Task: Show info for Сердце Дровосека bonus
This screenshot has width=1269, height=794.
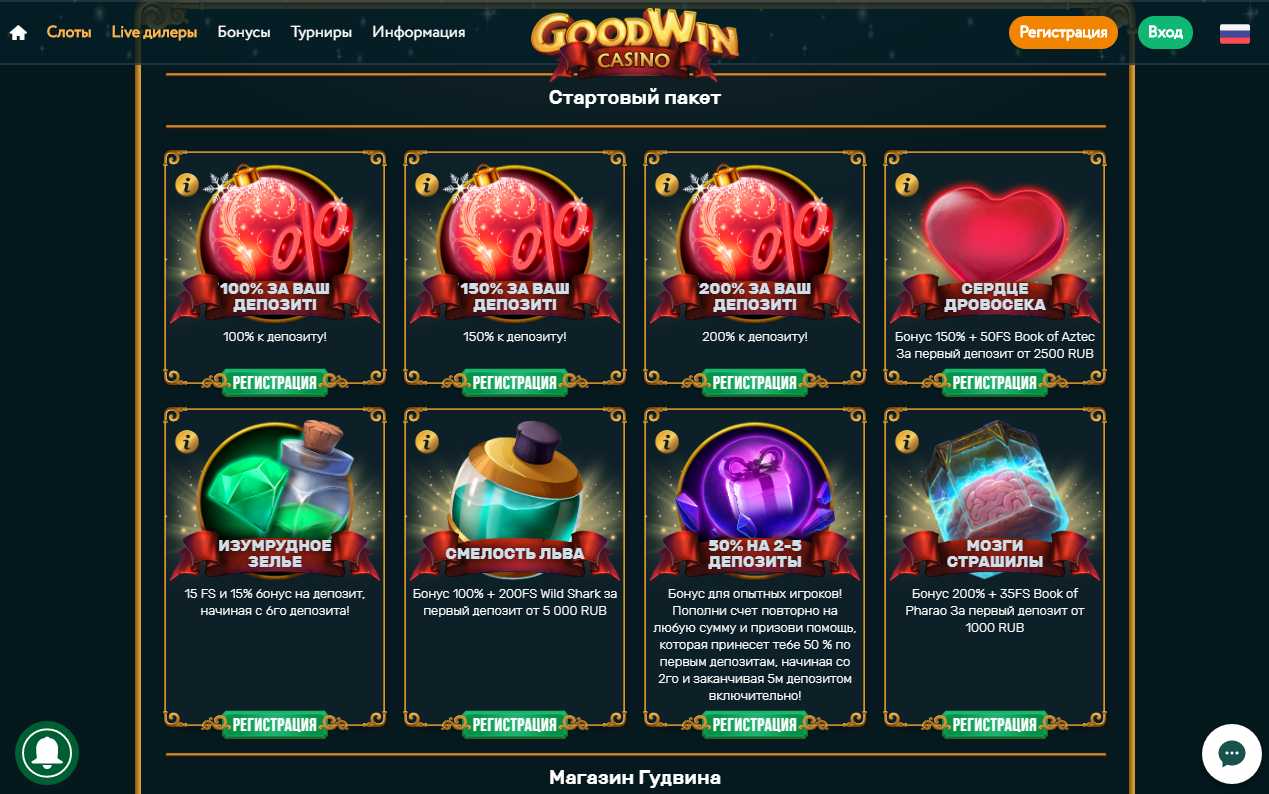Action: (907, 185)
